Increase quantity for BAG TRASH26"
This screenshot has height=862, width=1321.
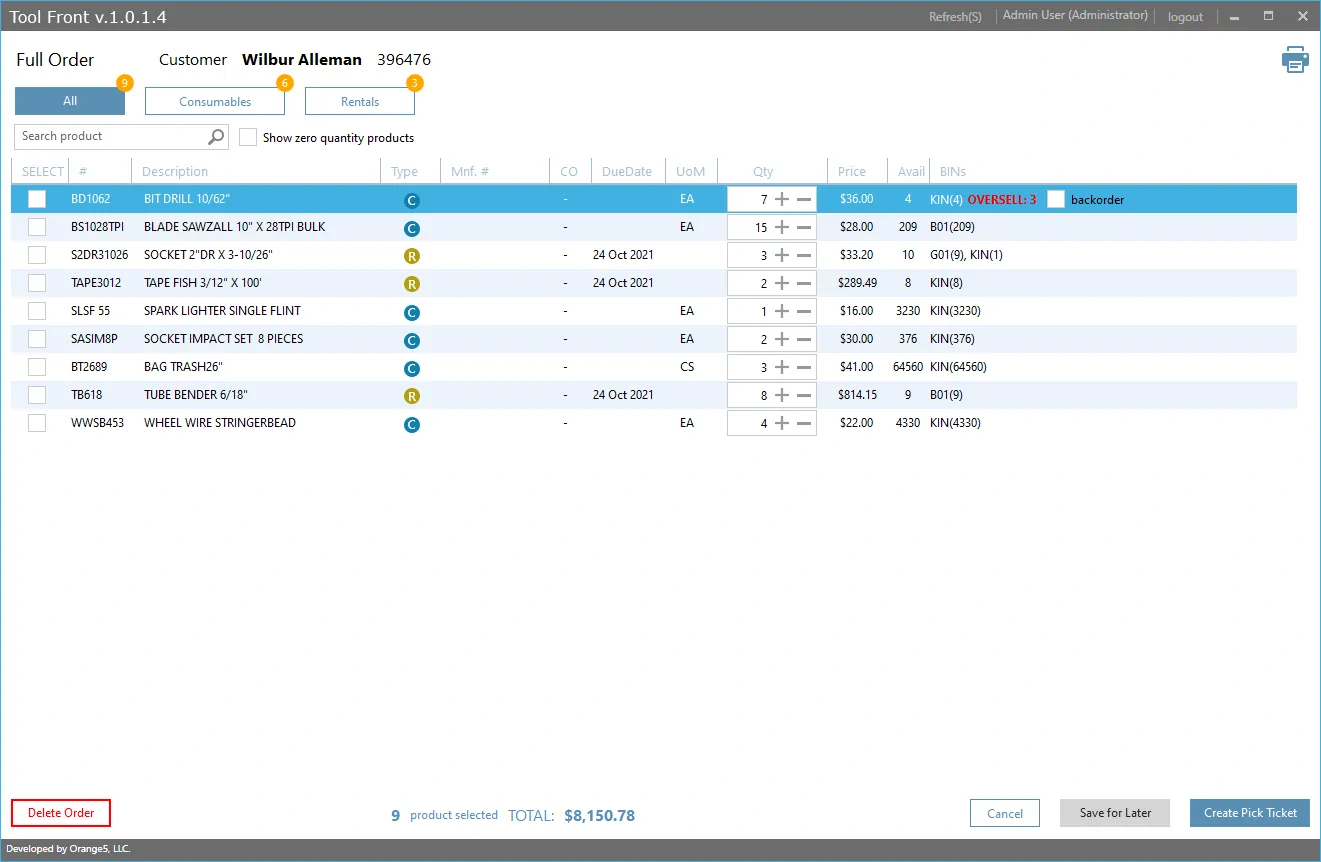(x=782, y=367)
